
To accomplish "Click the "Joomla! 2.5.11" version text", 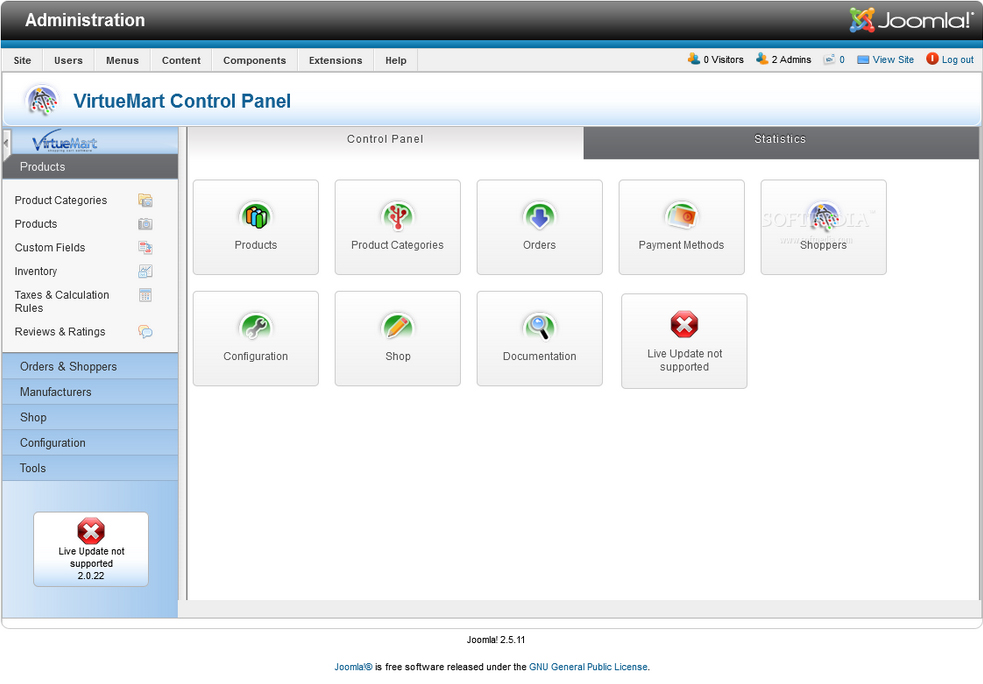I will [496, 640].
